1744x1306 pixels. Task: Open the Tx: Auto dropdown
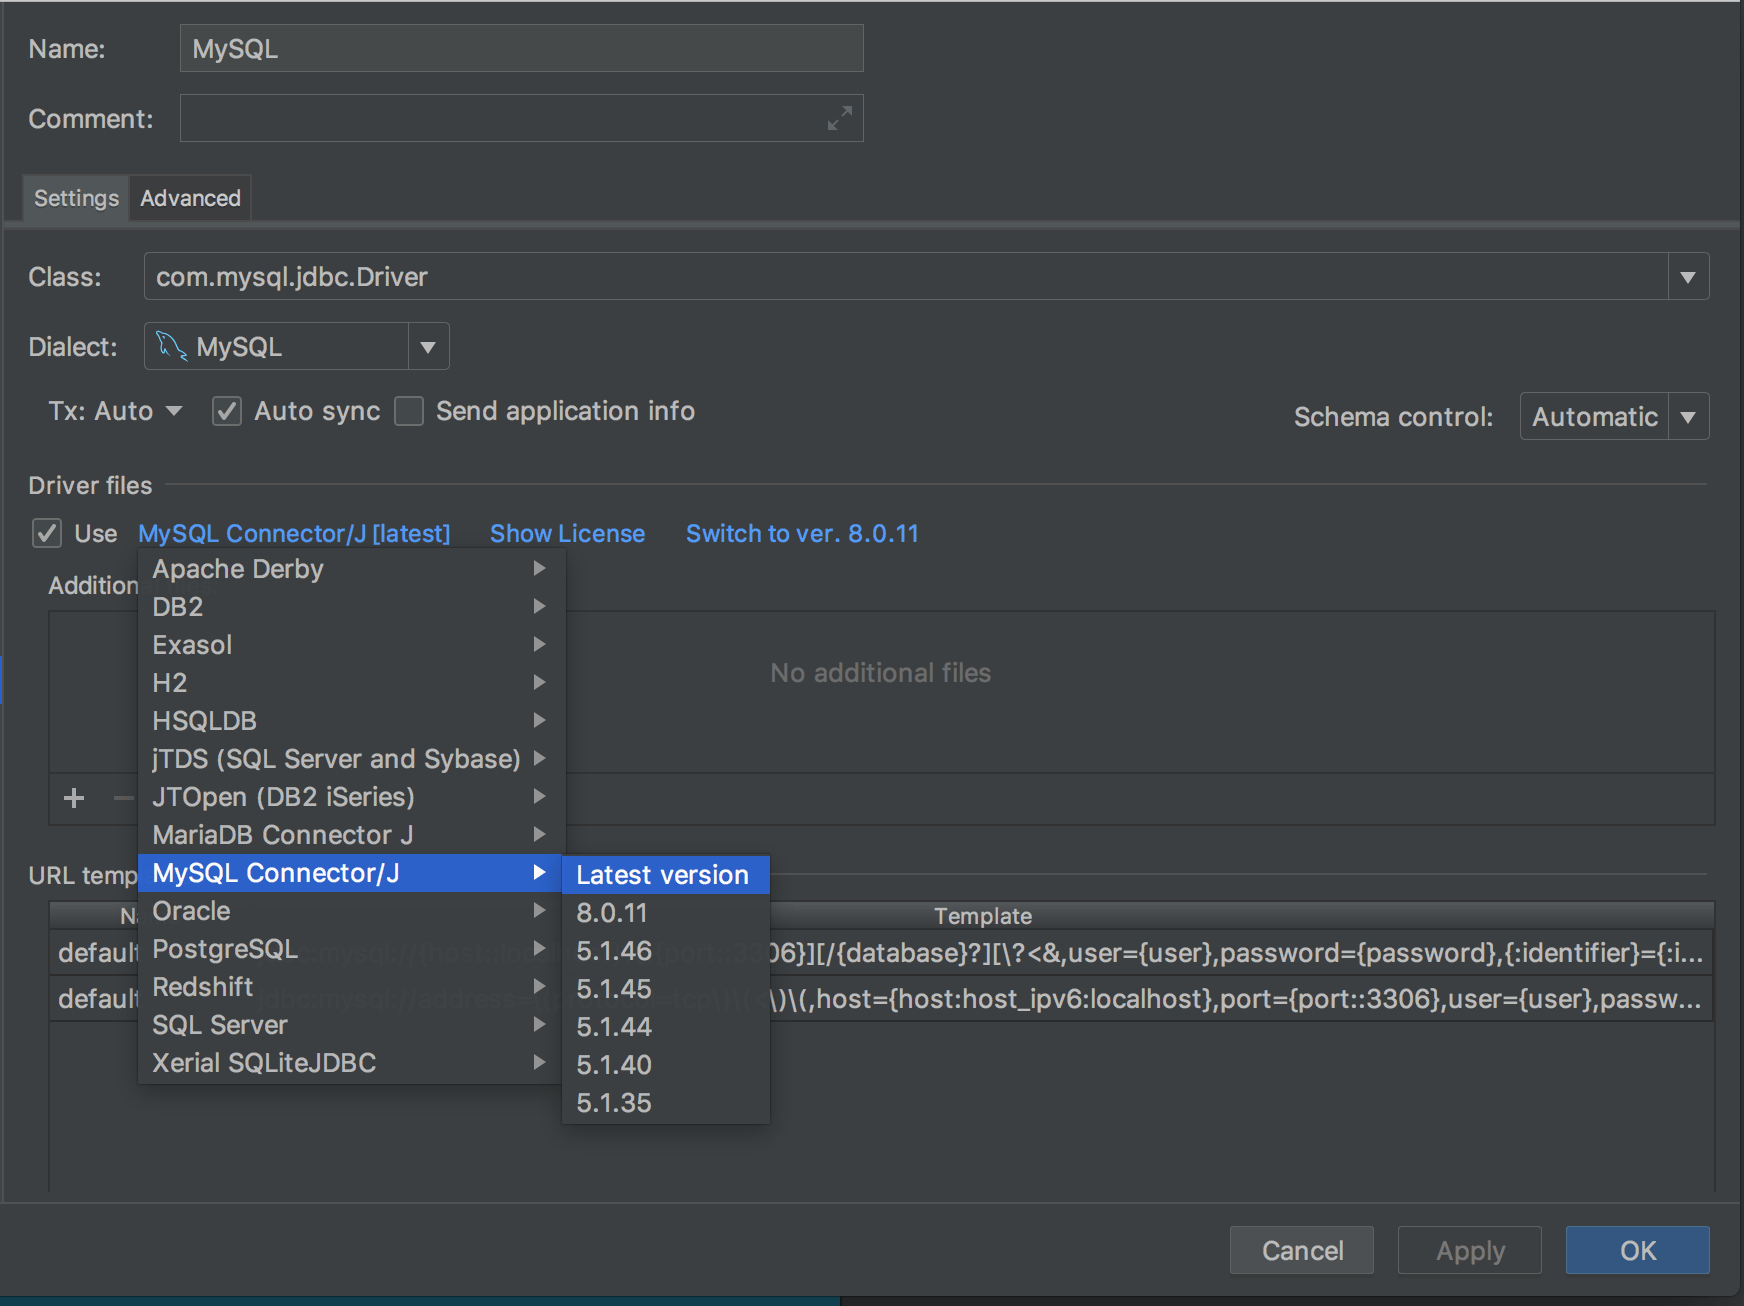(x=115, y=411)
